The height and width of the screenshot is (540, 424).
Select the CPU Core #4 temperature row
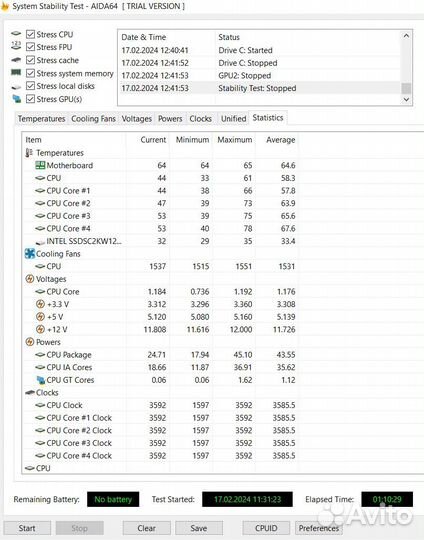(160, 228)
